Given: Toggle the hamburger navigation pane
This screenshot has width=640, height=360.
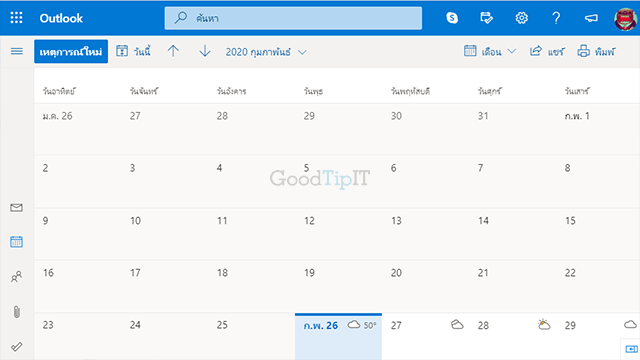Looking at the screenshot, I should (x=17, y=51).
